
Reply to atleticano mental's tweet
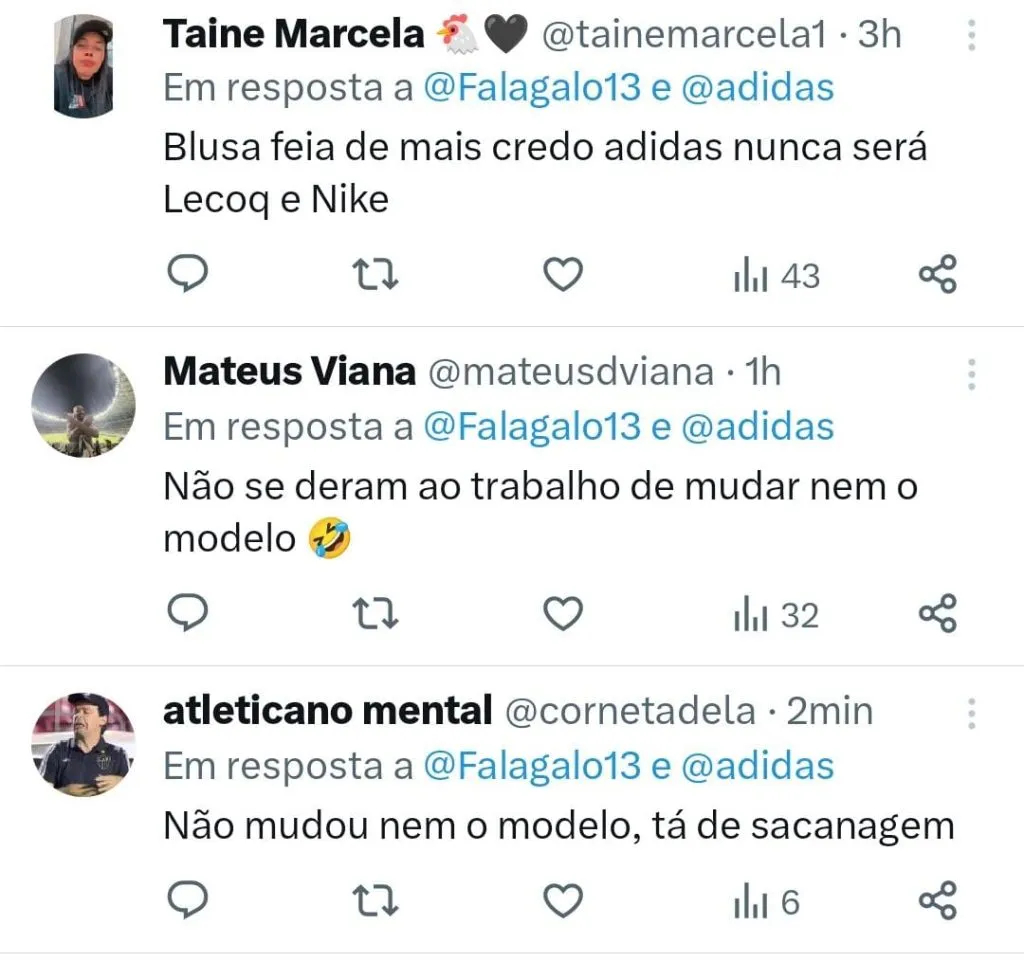tap(185, 902)
